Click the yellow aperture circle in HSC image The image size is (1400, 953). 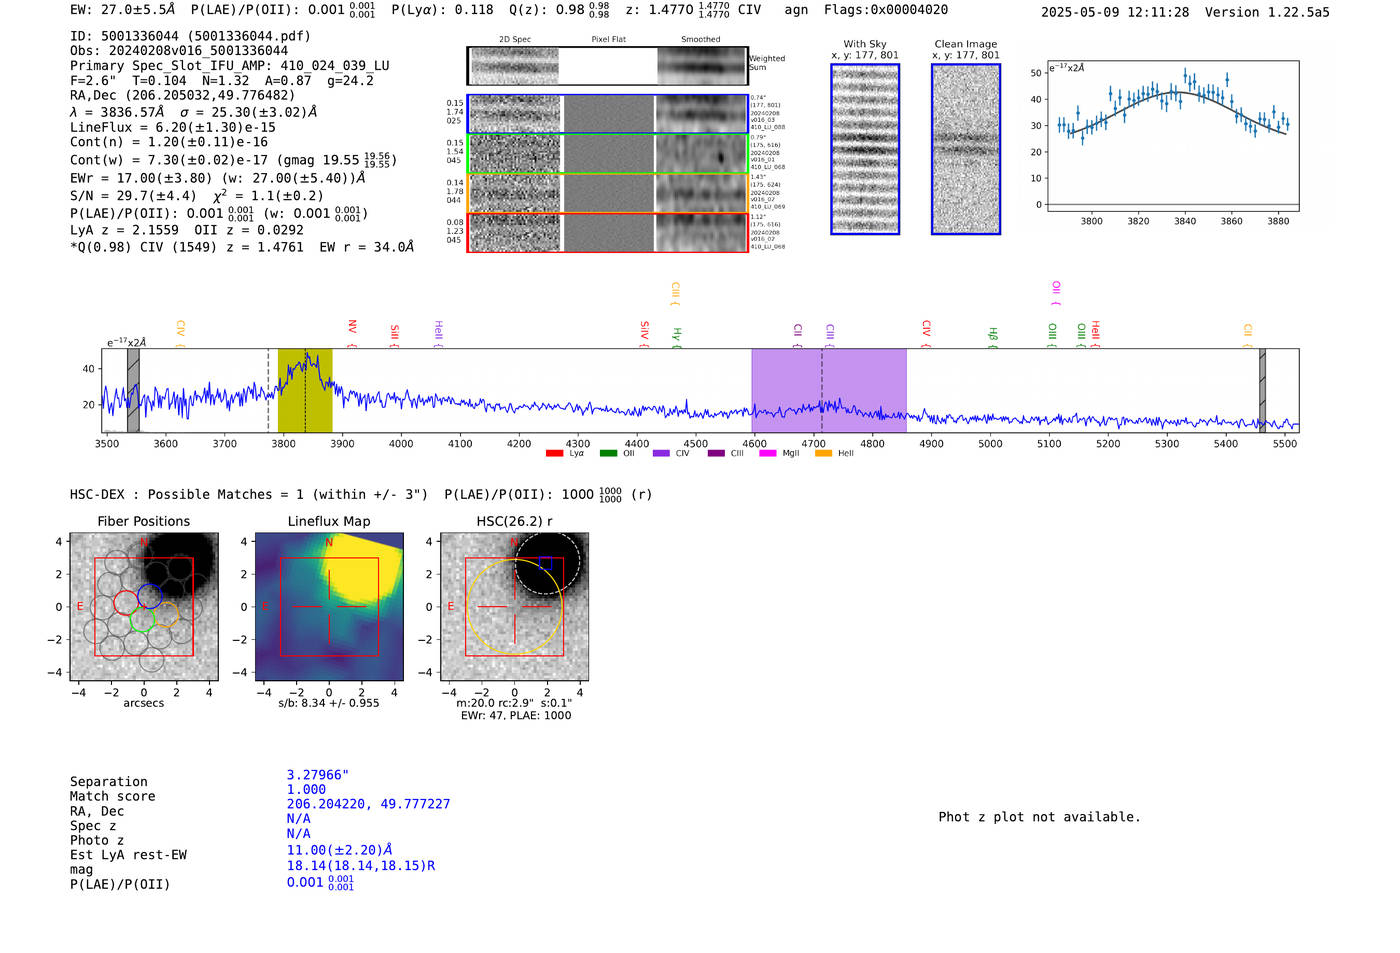514,606
